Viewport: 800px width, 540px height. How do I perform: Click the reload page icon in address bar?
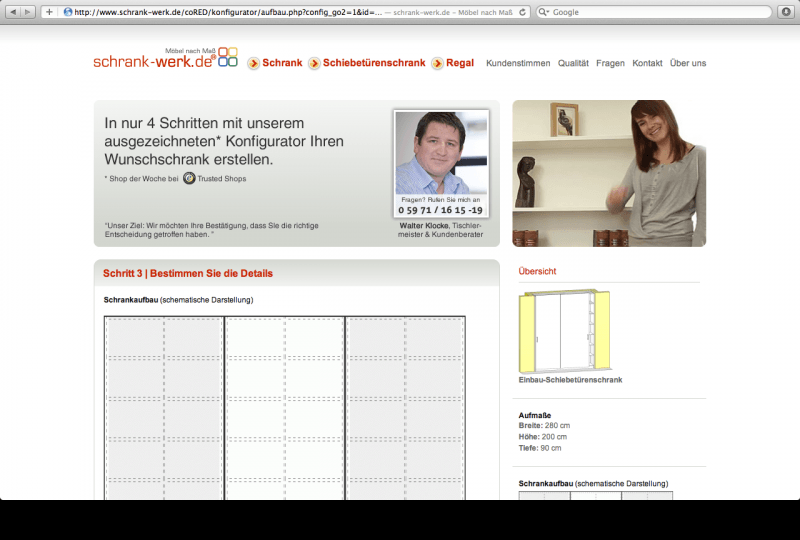(x=522, y=12)
